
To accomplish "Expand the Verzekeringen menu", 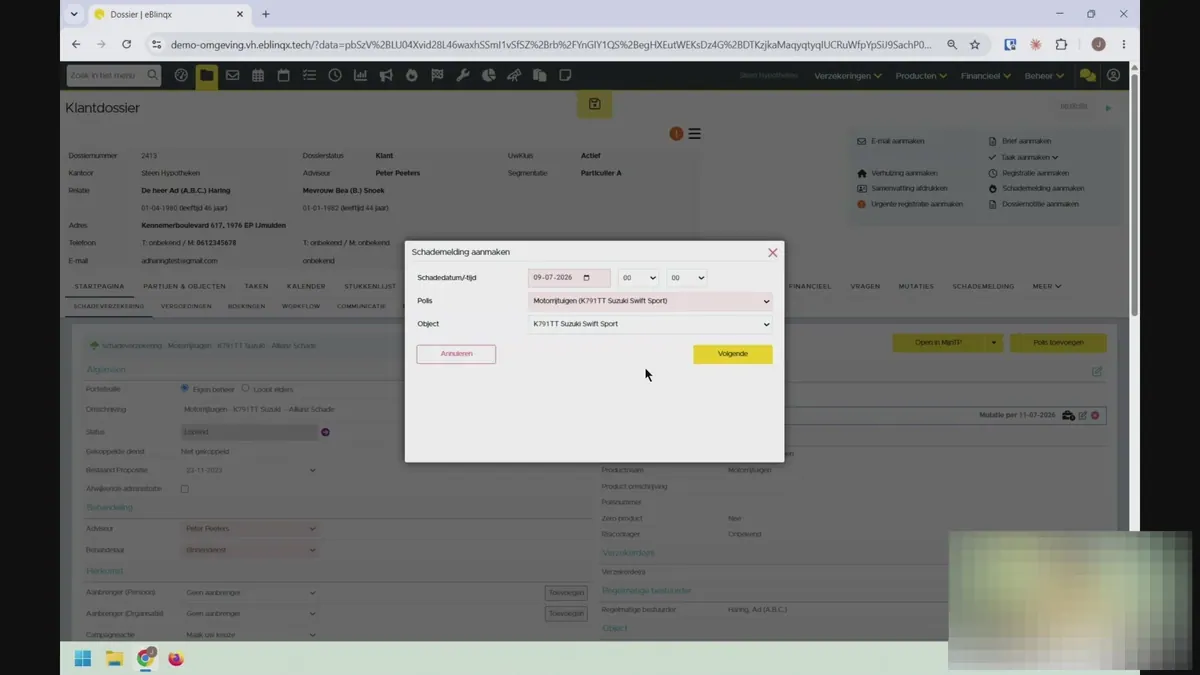I will [x=848, y=76].
